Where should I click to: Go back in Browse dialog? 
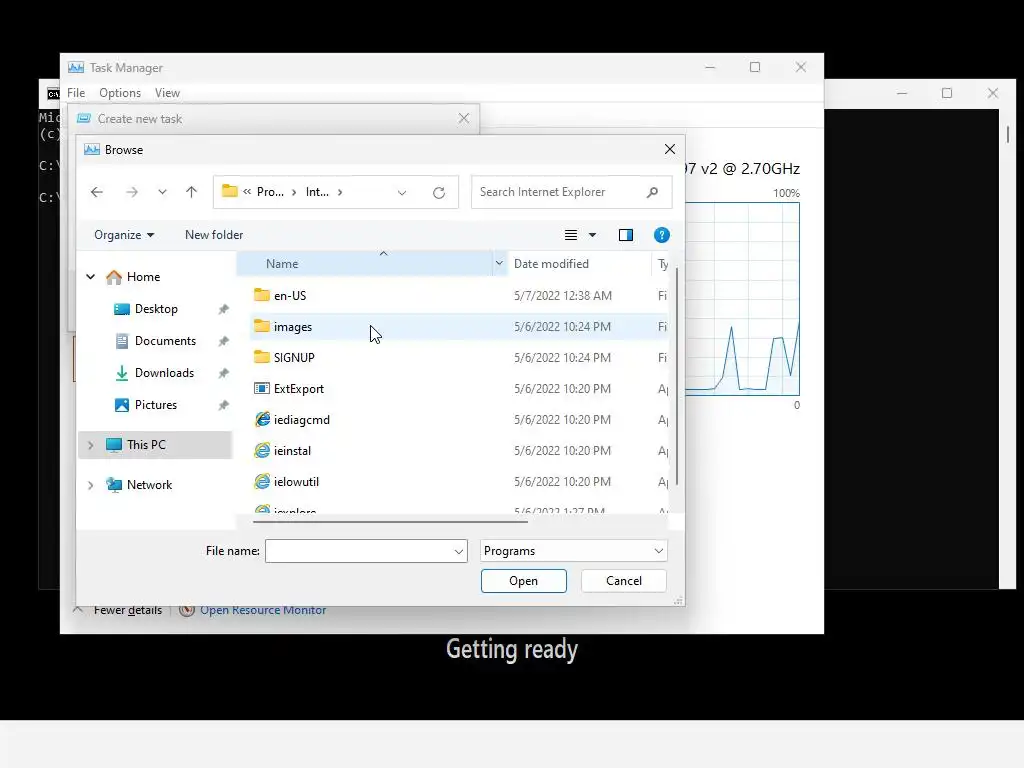tap(97, 192)
